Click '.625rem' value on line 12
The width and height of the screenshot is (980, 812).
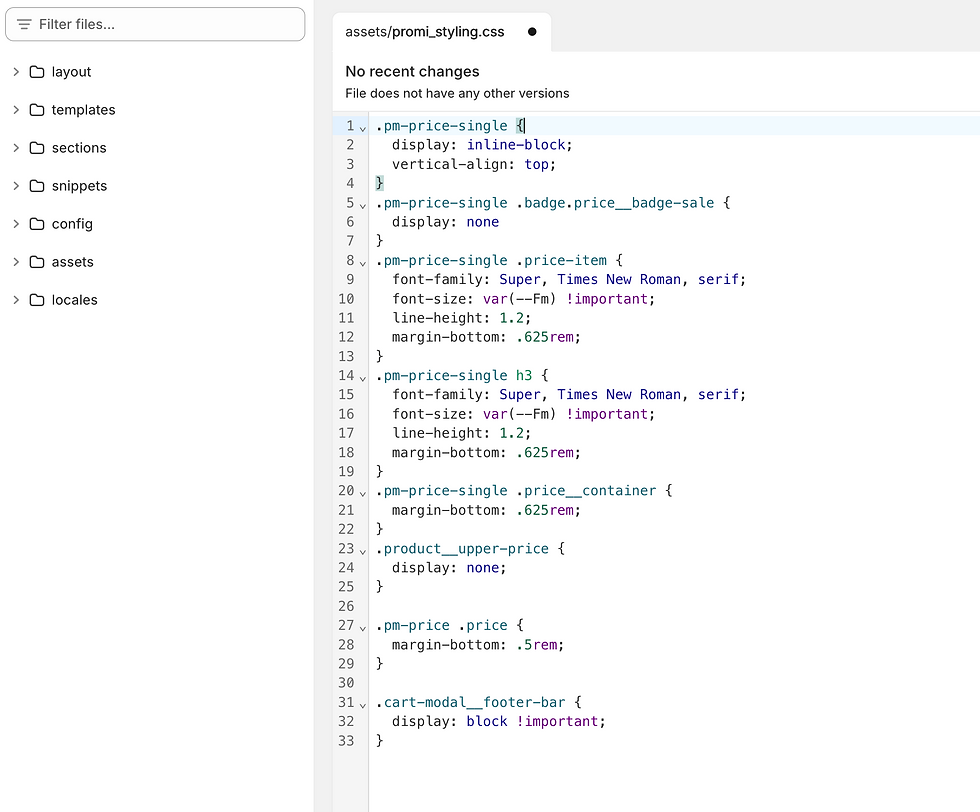click(545, 337)
